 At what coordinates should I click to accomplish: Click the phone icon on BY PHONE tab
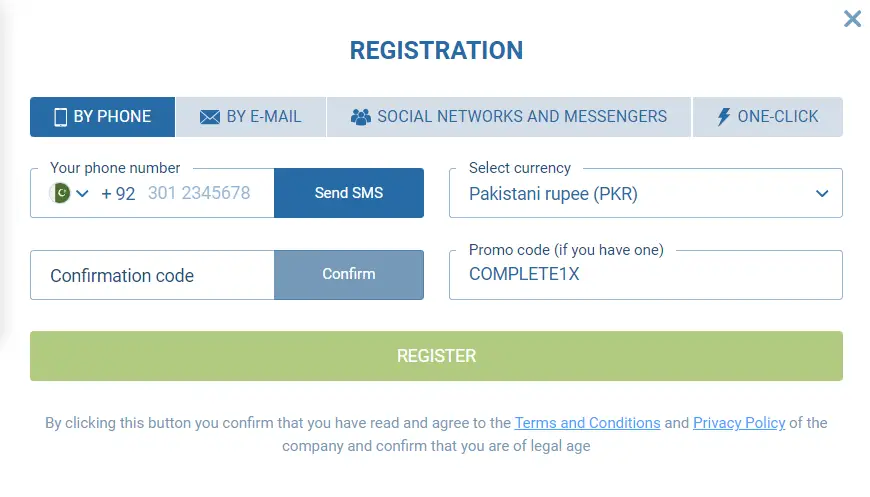click(60, 117)
